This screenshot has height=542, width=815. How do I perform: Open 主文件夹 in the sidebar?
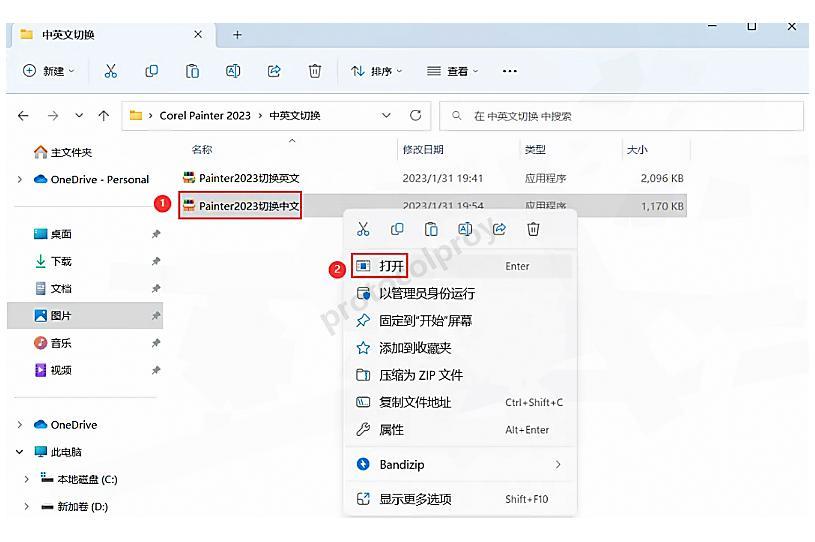[63, 152]
